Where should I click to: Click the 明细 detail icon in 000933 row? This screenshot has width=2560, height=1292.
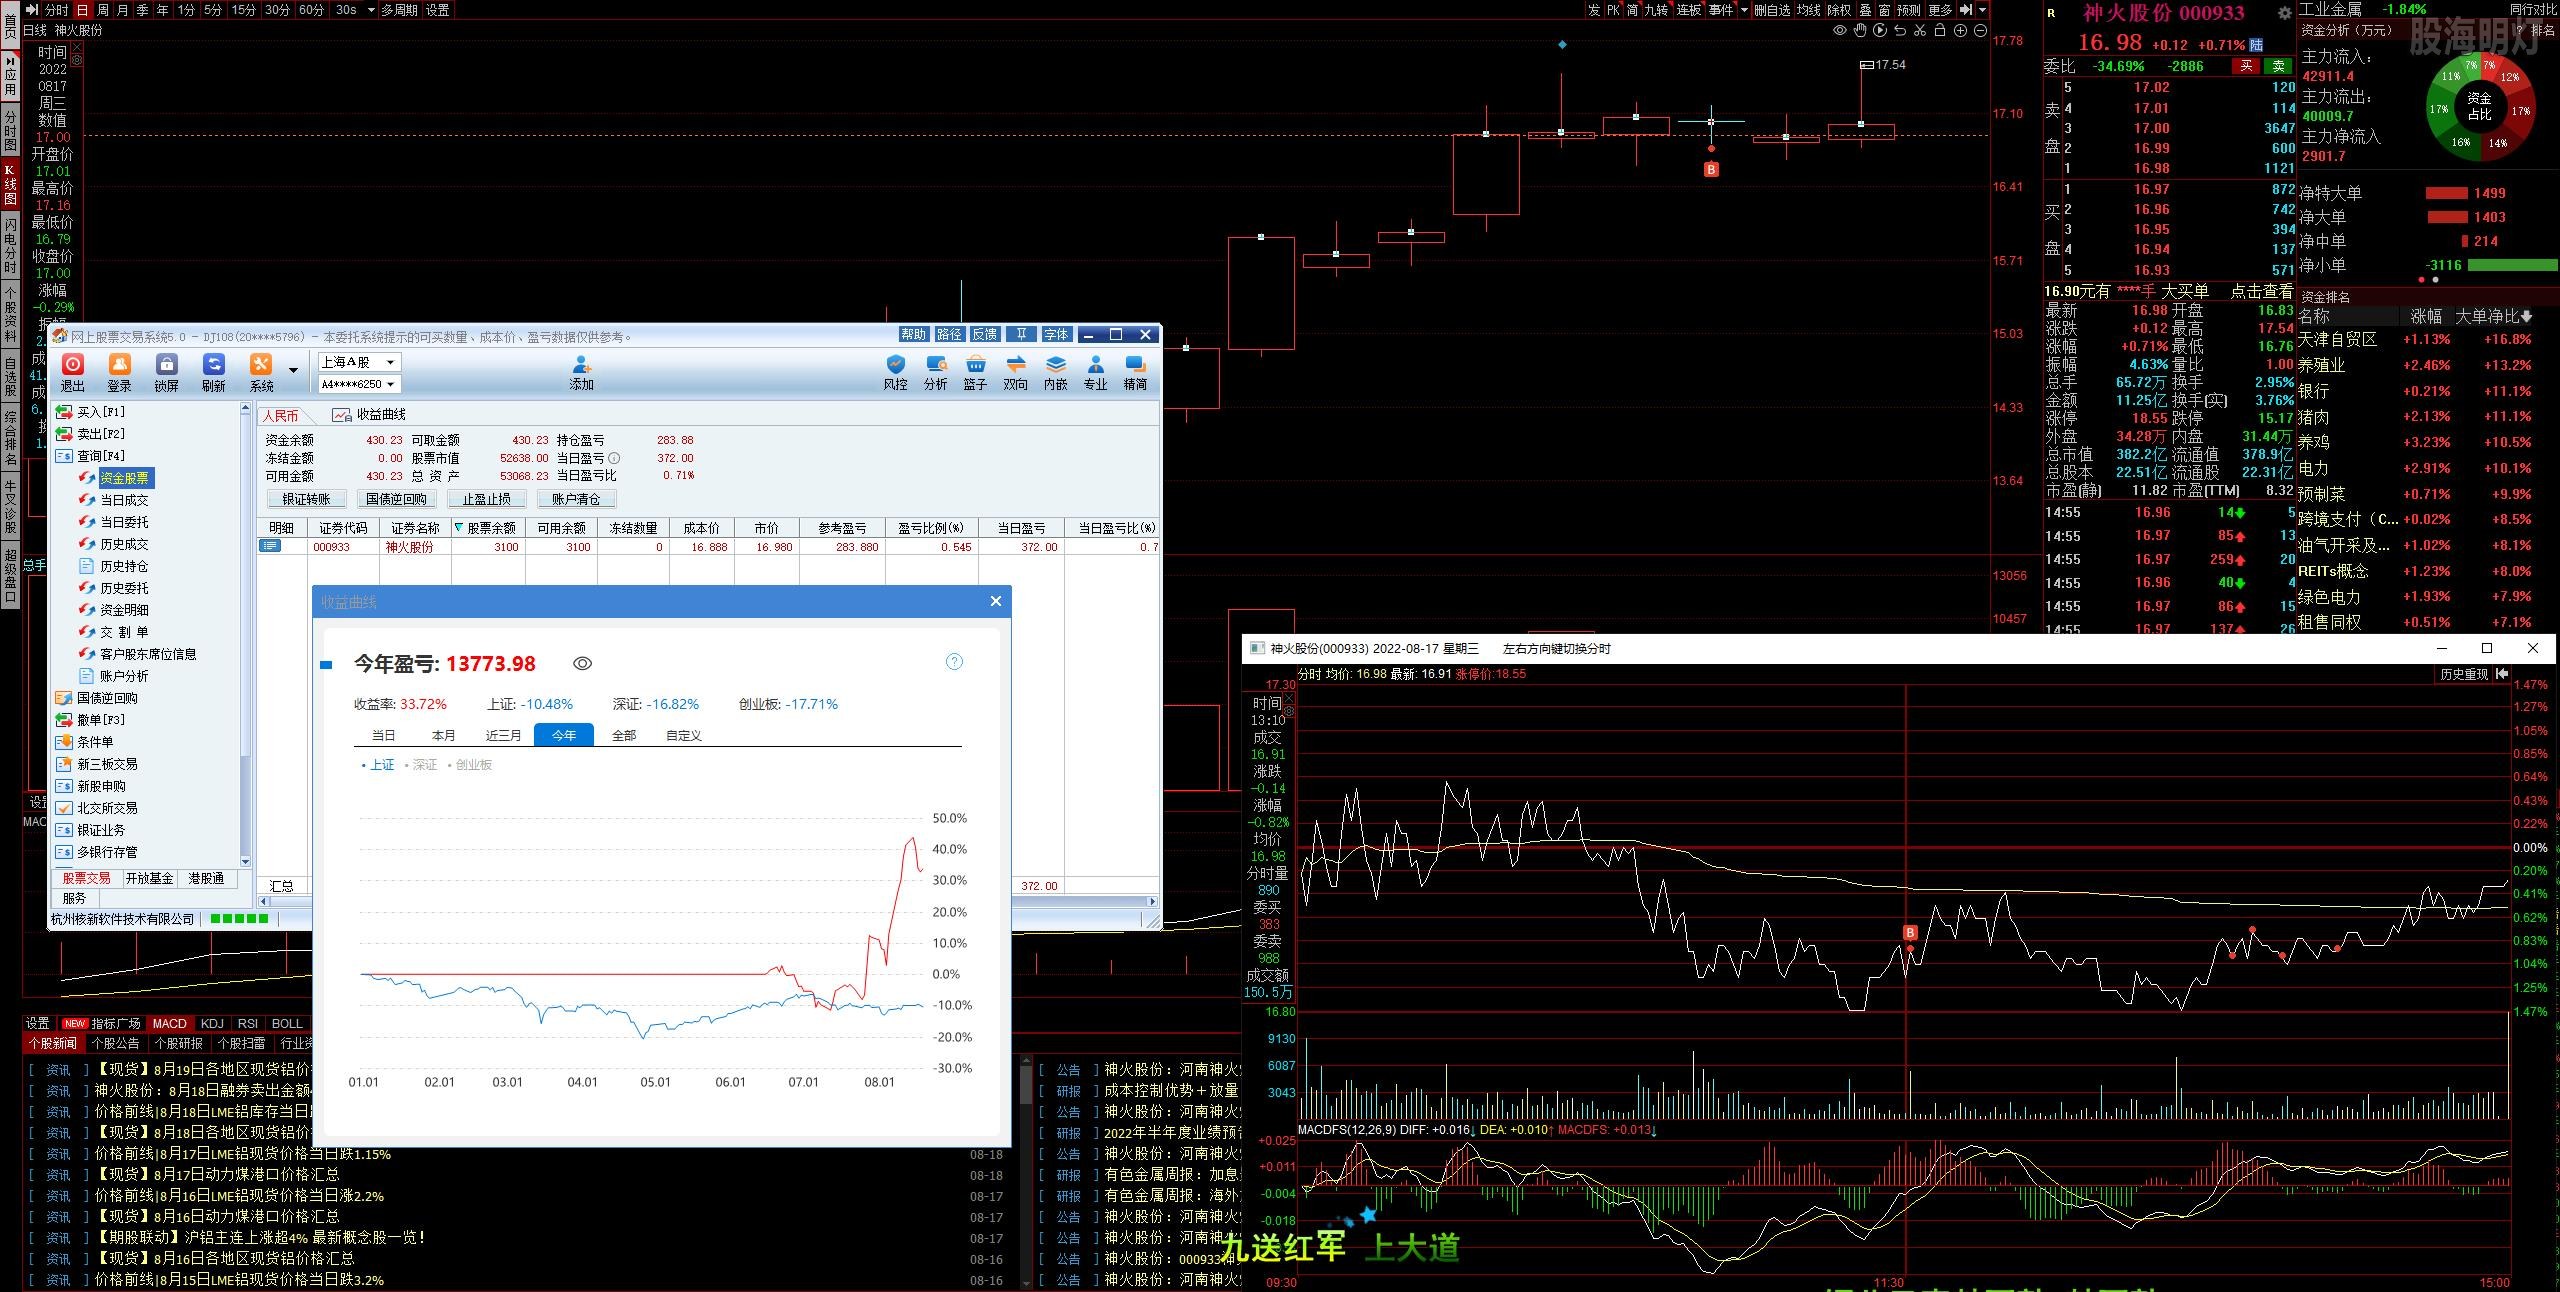tap(270, 546)
